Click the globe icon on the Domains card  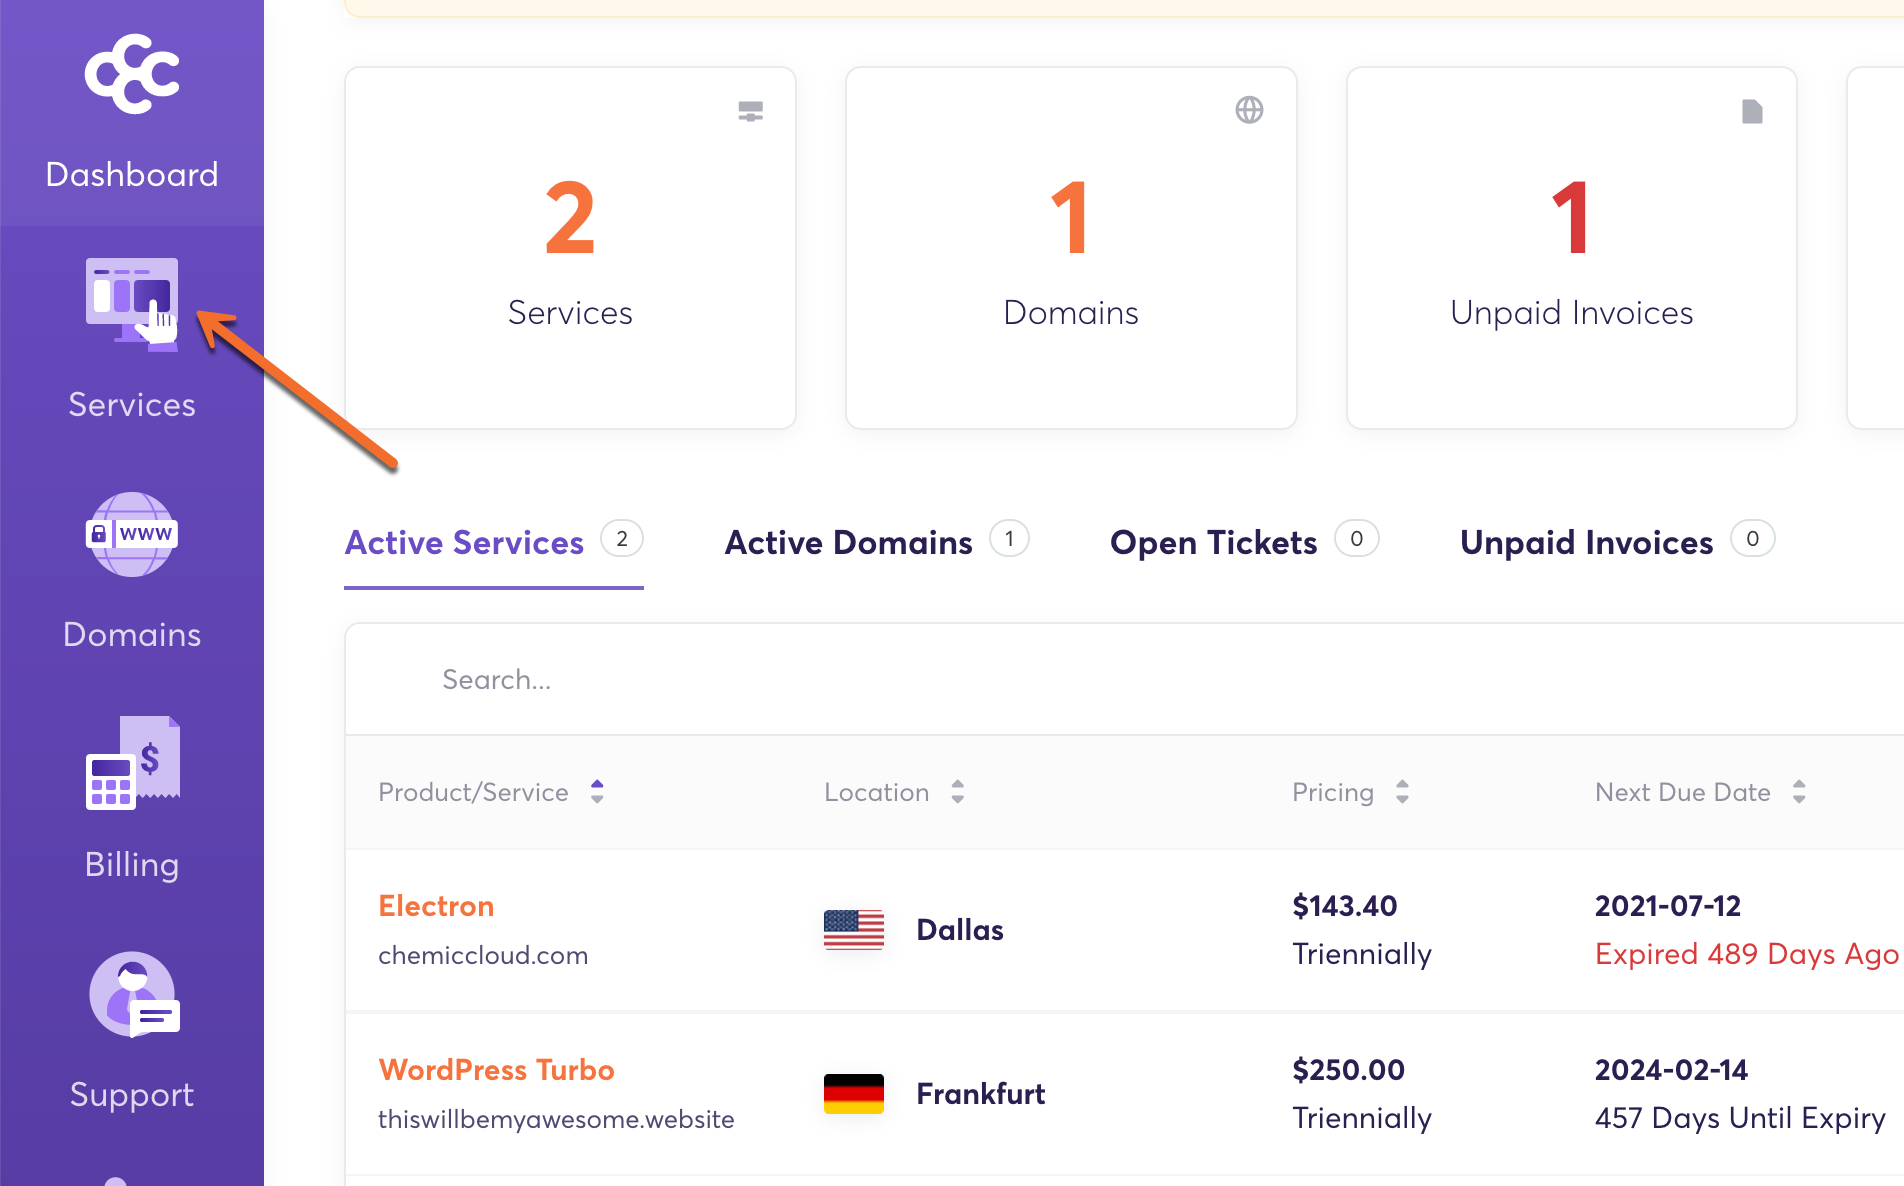point(1249,110)
